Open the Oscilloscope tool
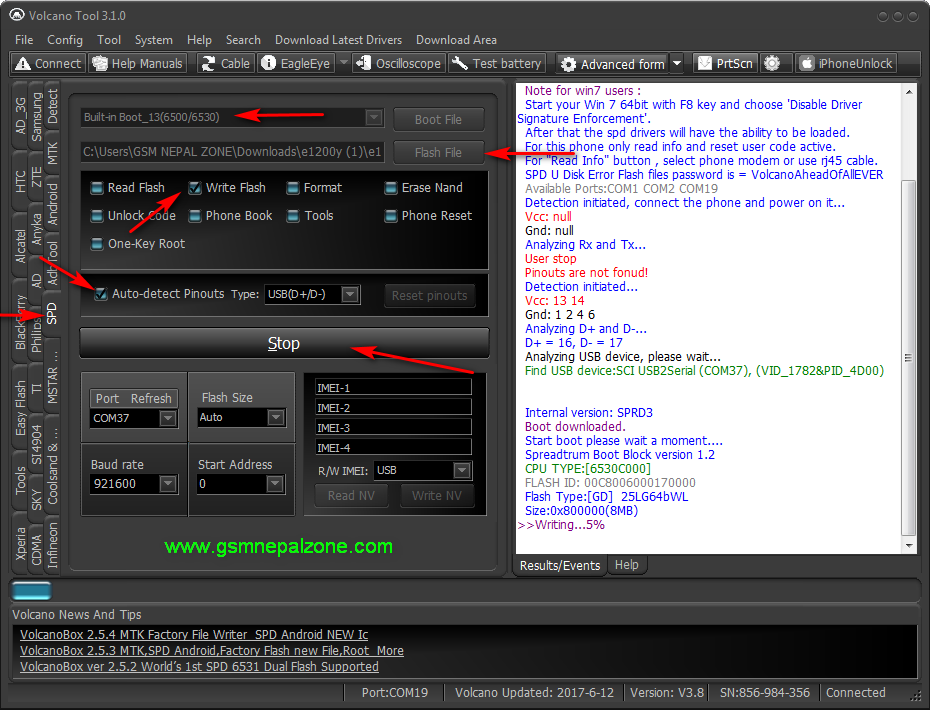Screen dimensions: 930x710 tap(399, 63)
